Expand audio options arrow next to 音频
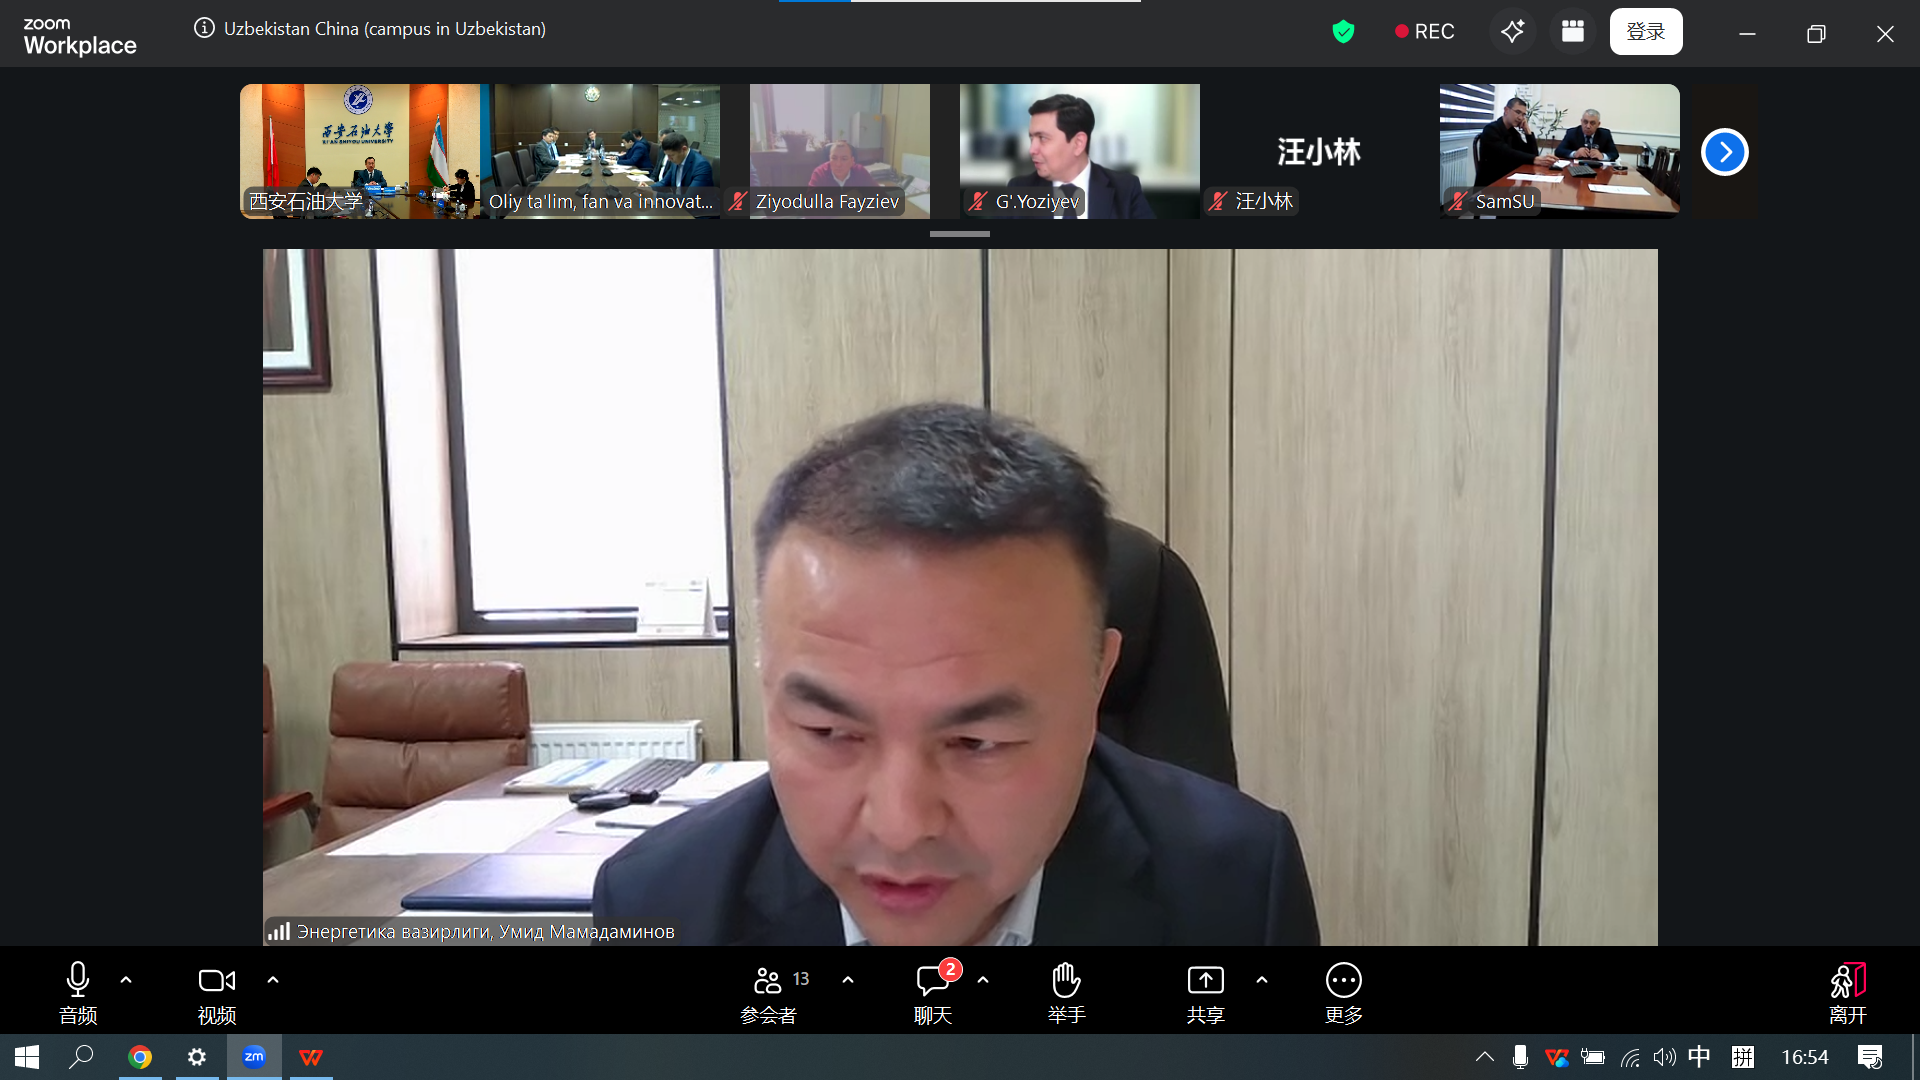1920x1080 pixels. coord(126,980)
